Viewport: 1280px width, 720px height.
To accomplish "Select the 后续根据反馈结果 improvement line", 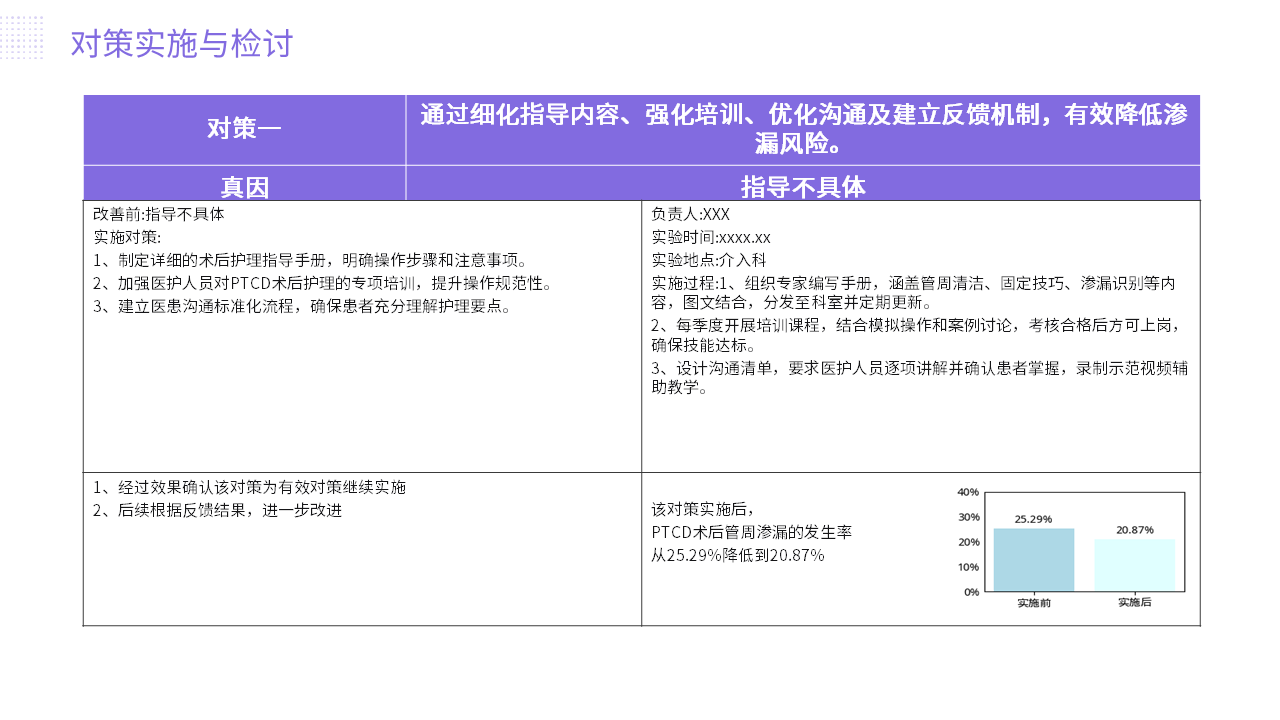I will pos(217,511).
